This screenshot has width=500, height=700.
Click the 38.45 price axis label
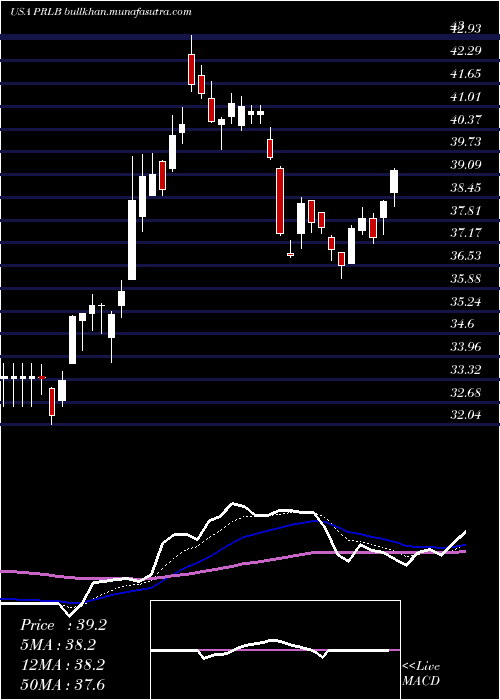click(466, 188)
